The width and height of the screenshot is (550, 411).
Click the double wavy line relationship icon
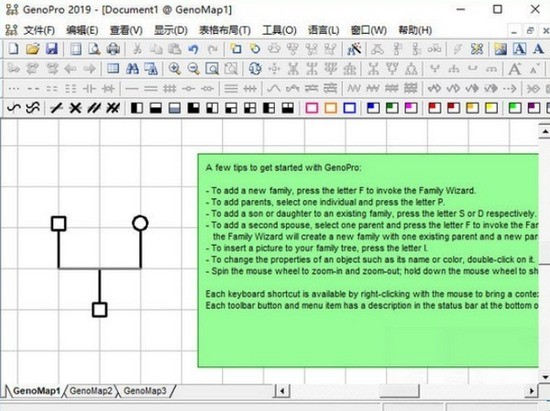point(33,108)
